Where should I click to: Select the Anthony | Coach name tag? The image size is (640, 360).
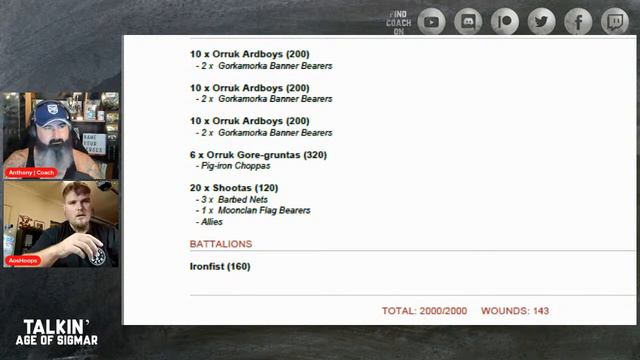pos(31,173)
